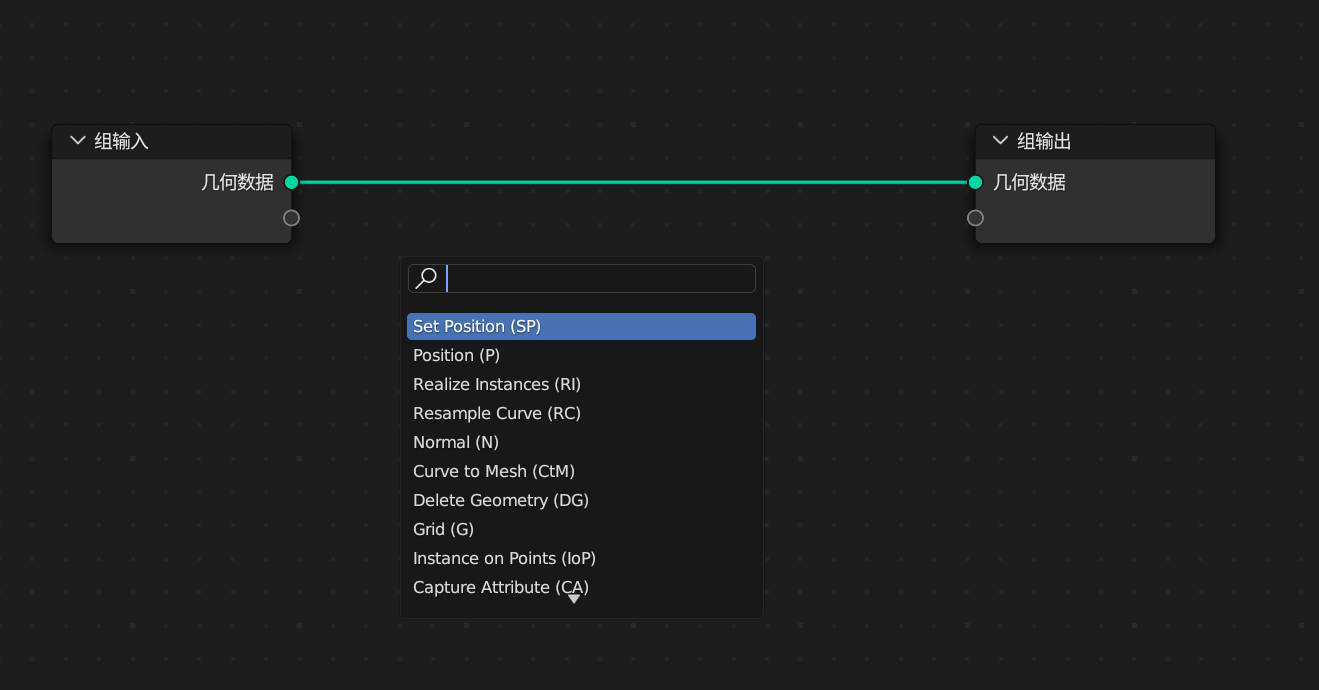Image resolution: width=1319 pixels, height=690 pixels.
Task: Choose Instance on Points (IoP)
Action: pyautogui.click(x=504, y=558)
